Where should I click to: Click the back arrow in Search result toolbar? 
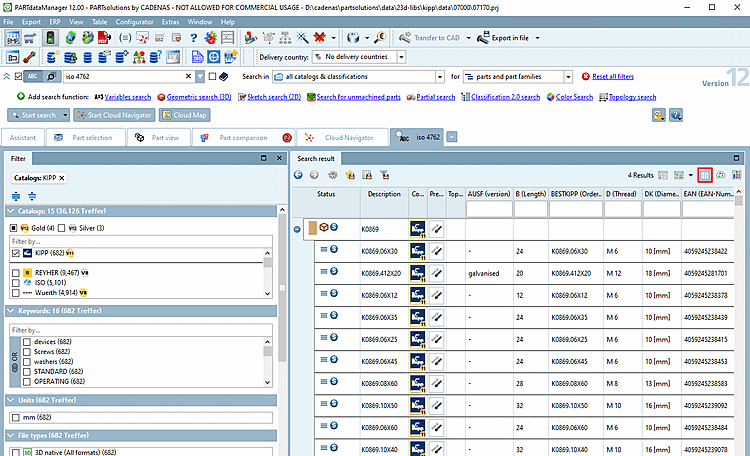[300, 175]
